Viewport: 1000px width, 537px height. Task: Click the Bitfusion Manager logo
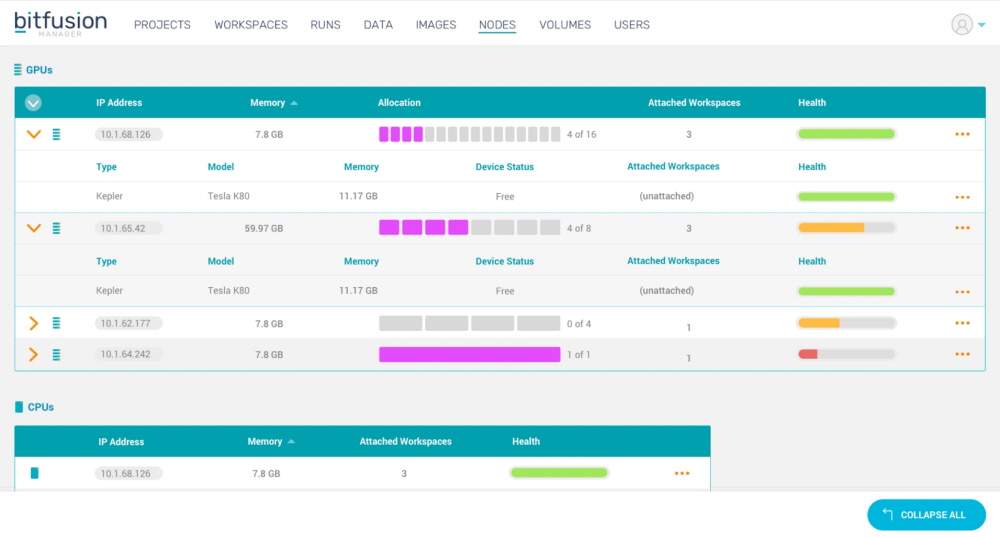click(60, 23)
